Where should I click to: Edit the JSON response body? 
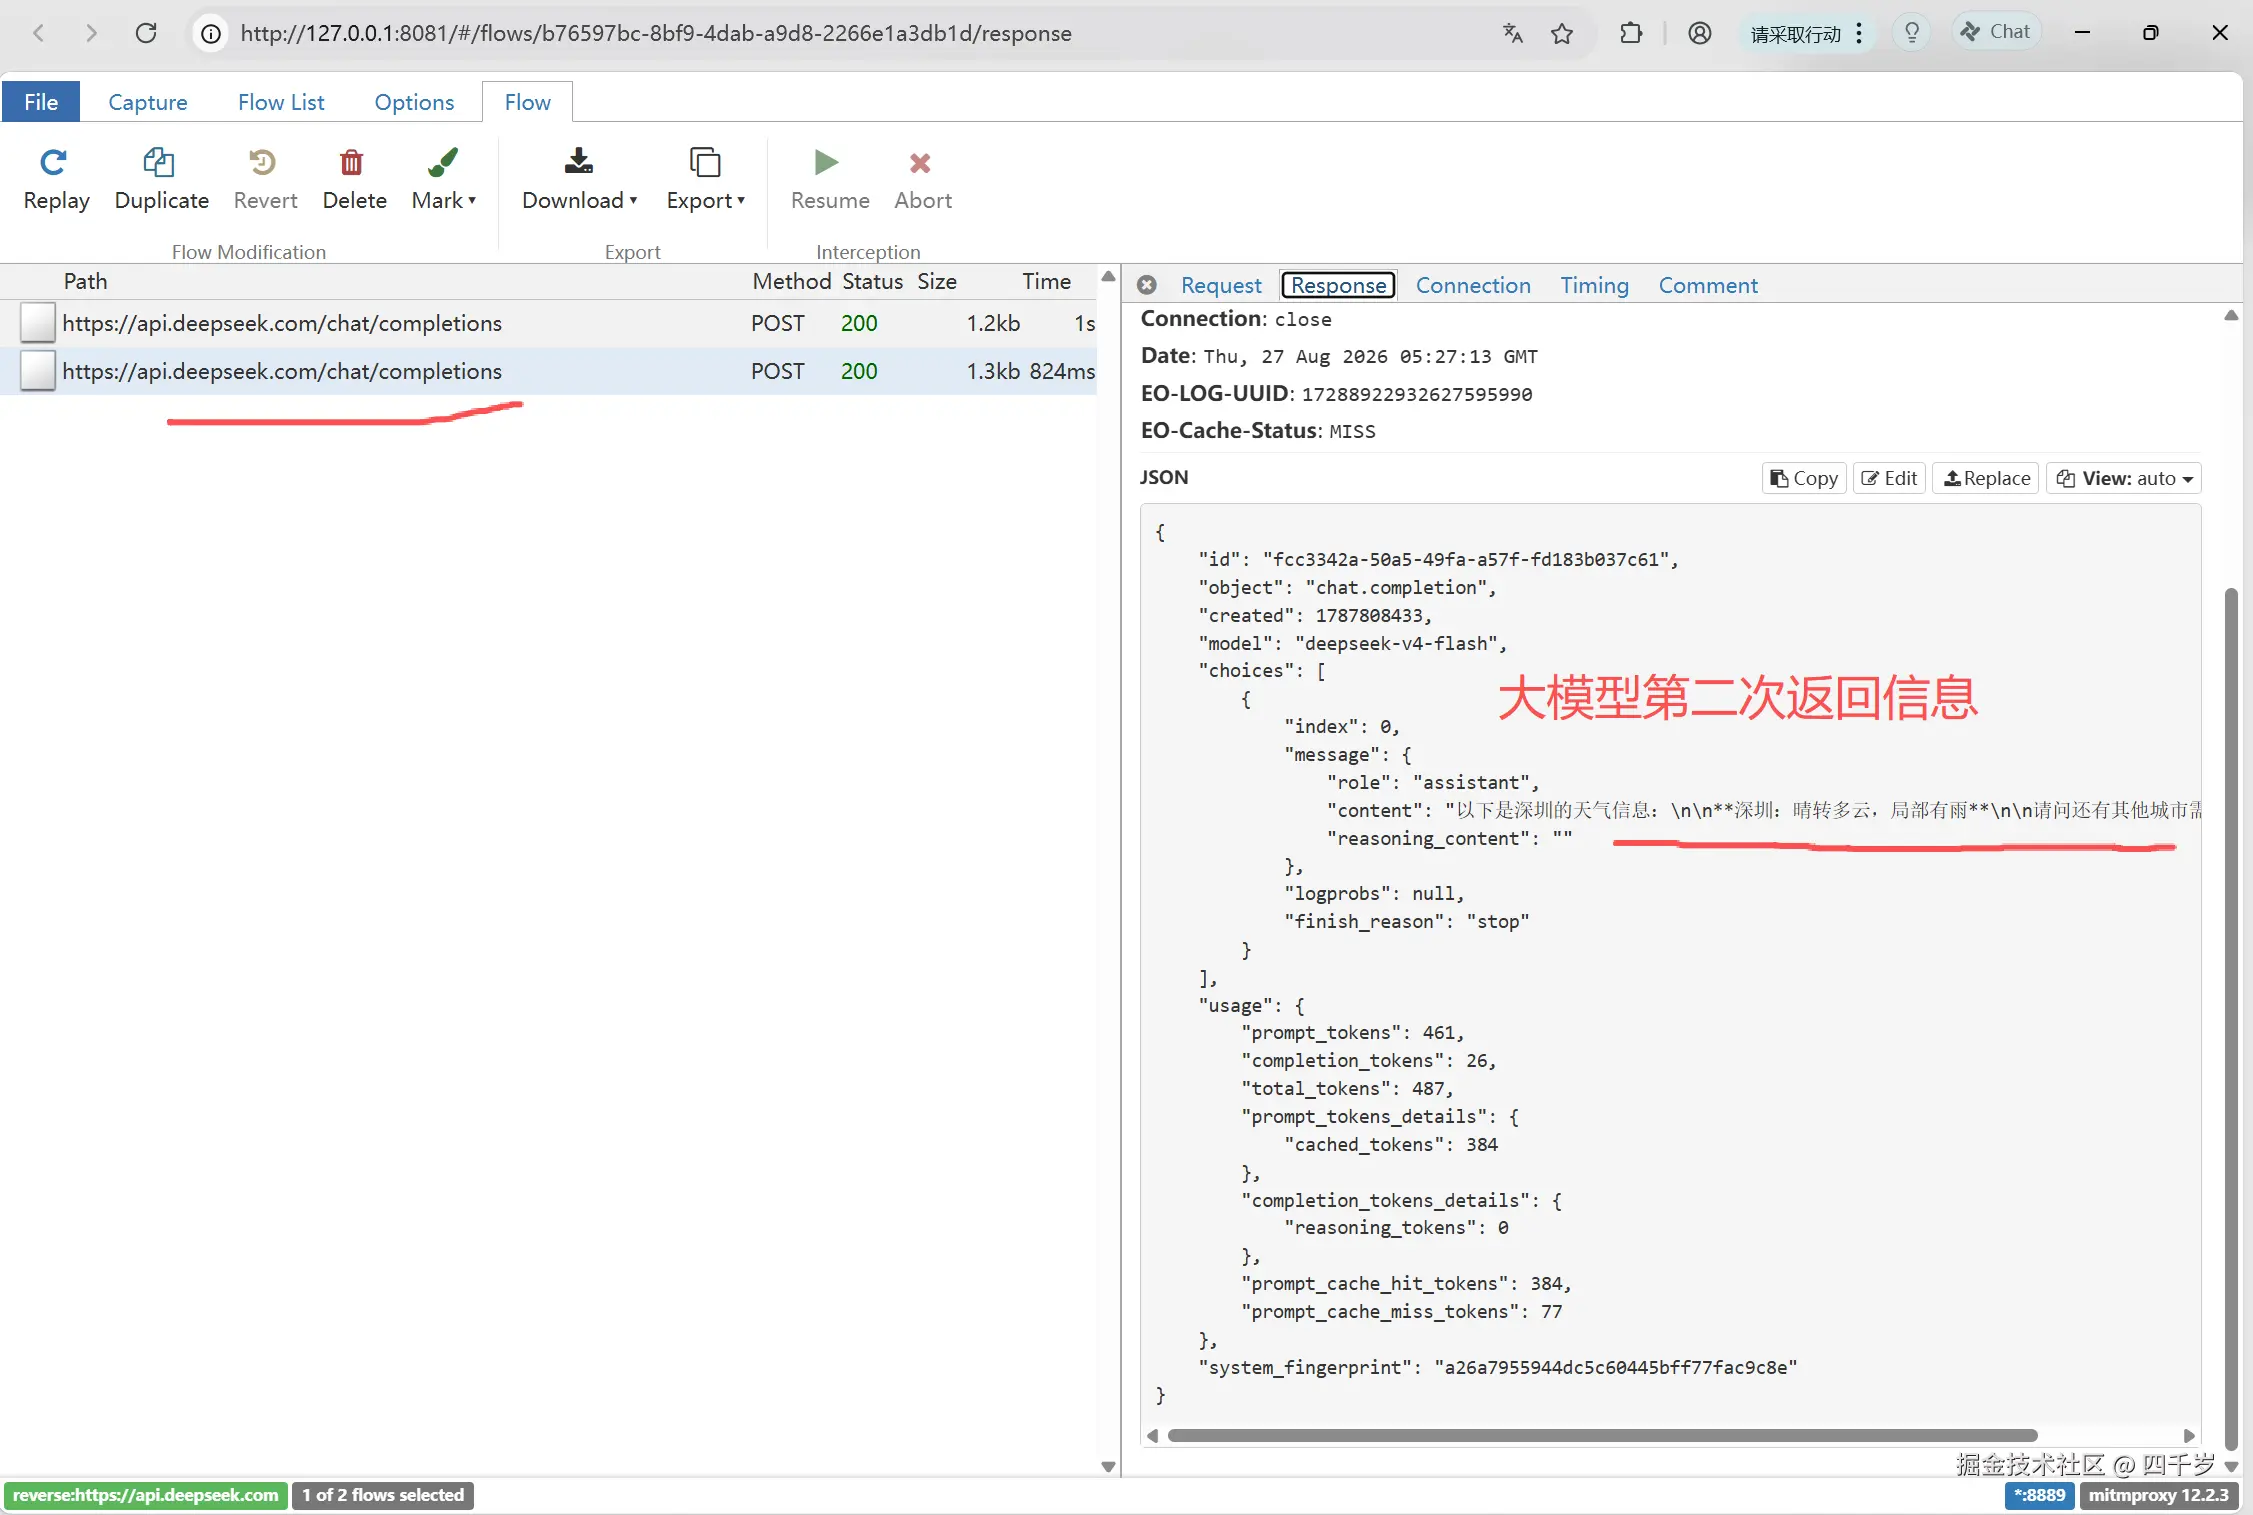pos(1889,478)
